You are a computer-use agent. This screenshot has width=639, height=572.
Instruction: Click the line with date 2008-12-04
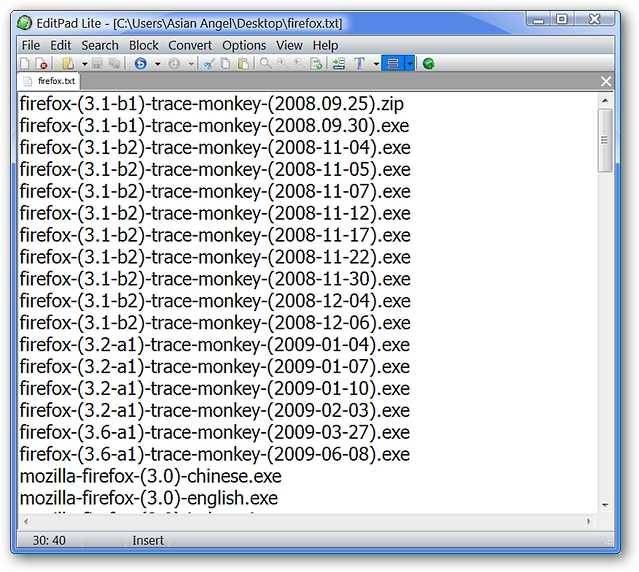pos(215,301)
